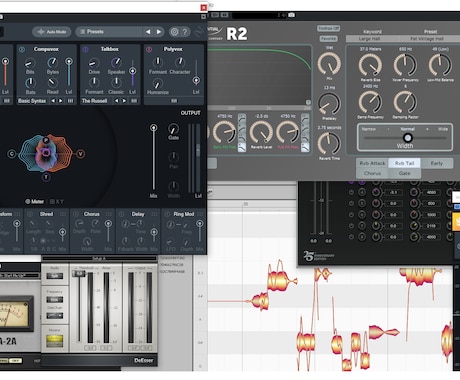
Task: Open the Delay module drag-handle dots
Action: coord(154,214)
